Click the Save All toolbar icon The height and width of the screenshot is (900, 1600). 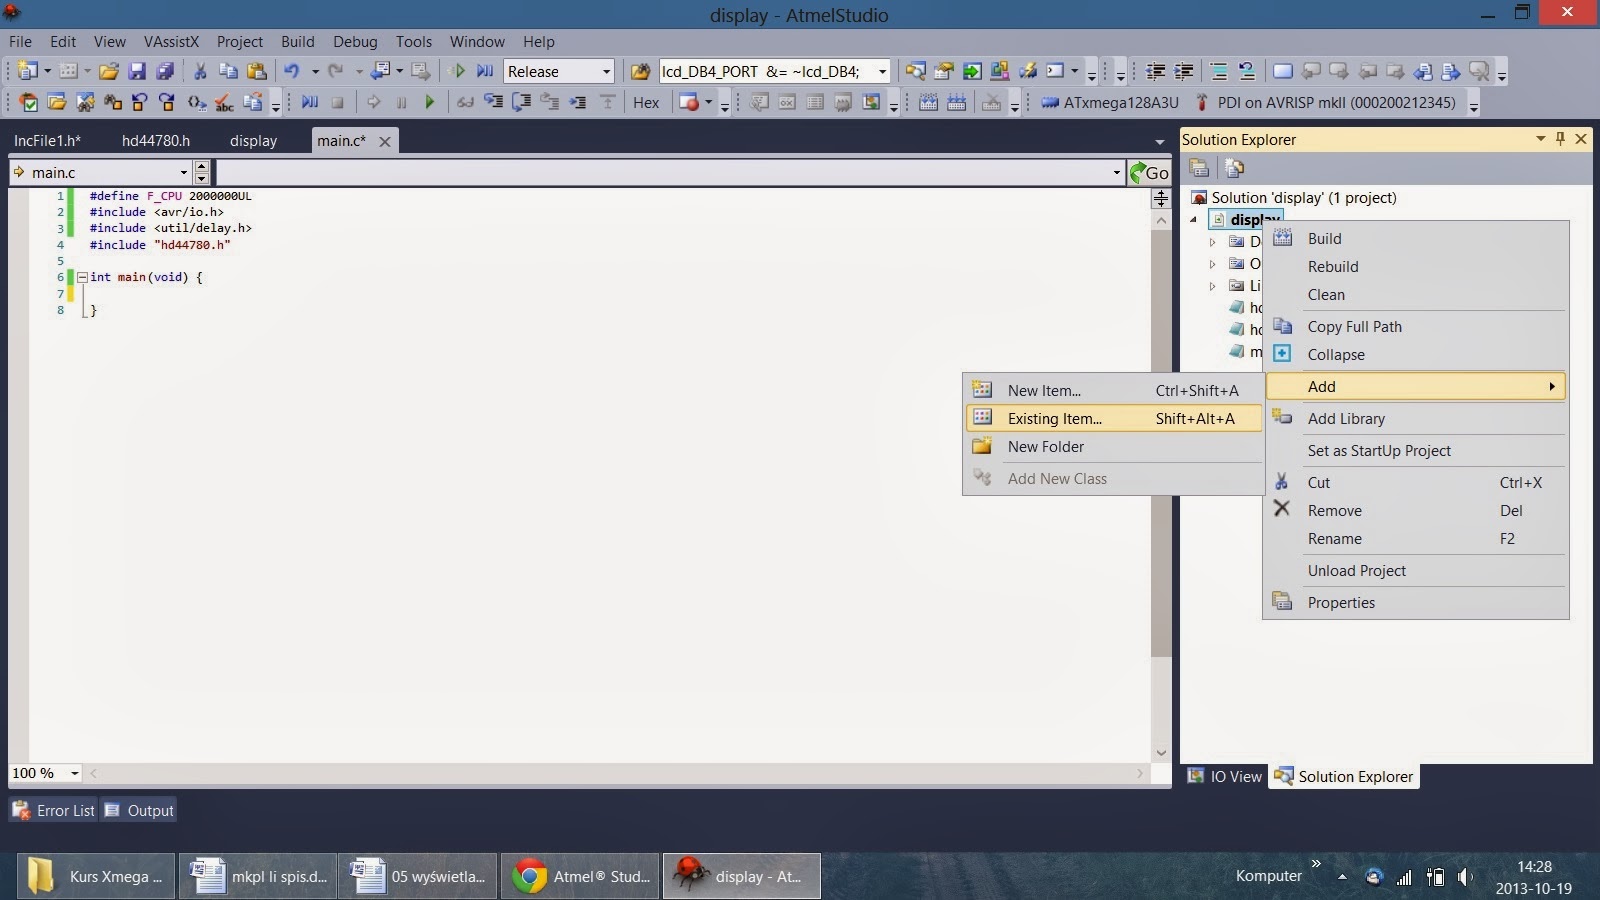click(165, 71)
